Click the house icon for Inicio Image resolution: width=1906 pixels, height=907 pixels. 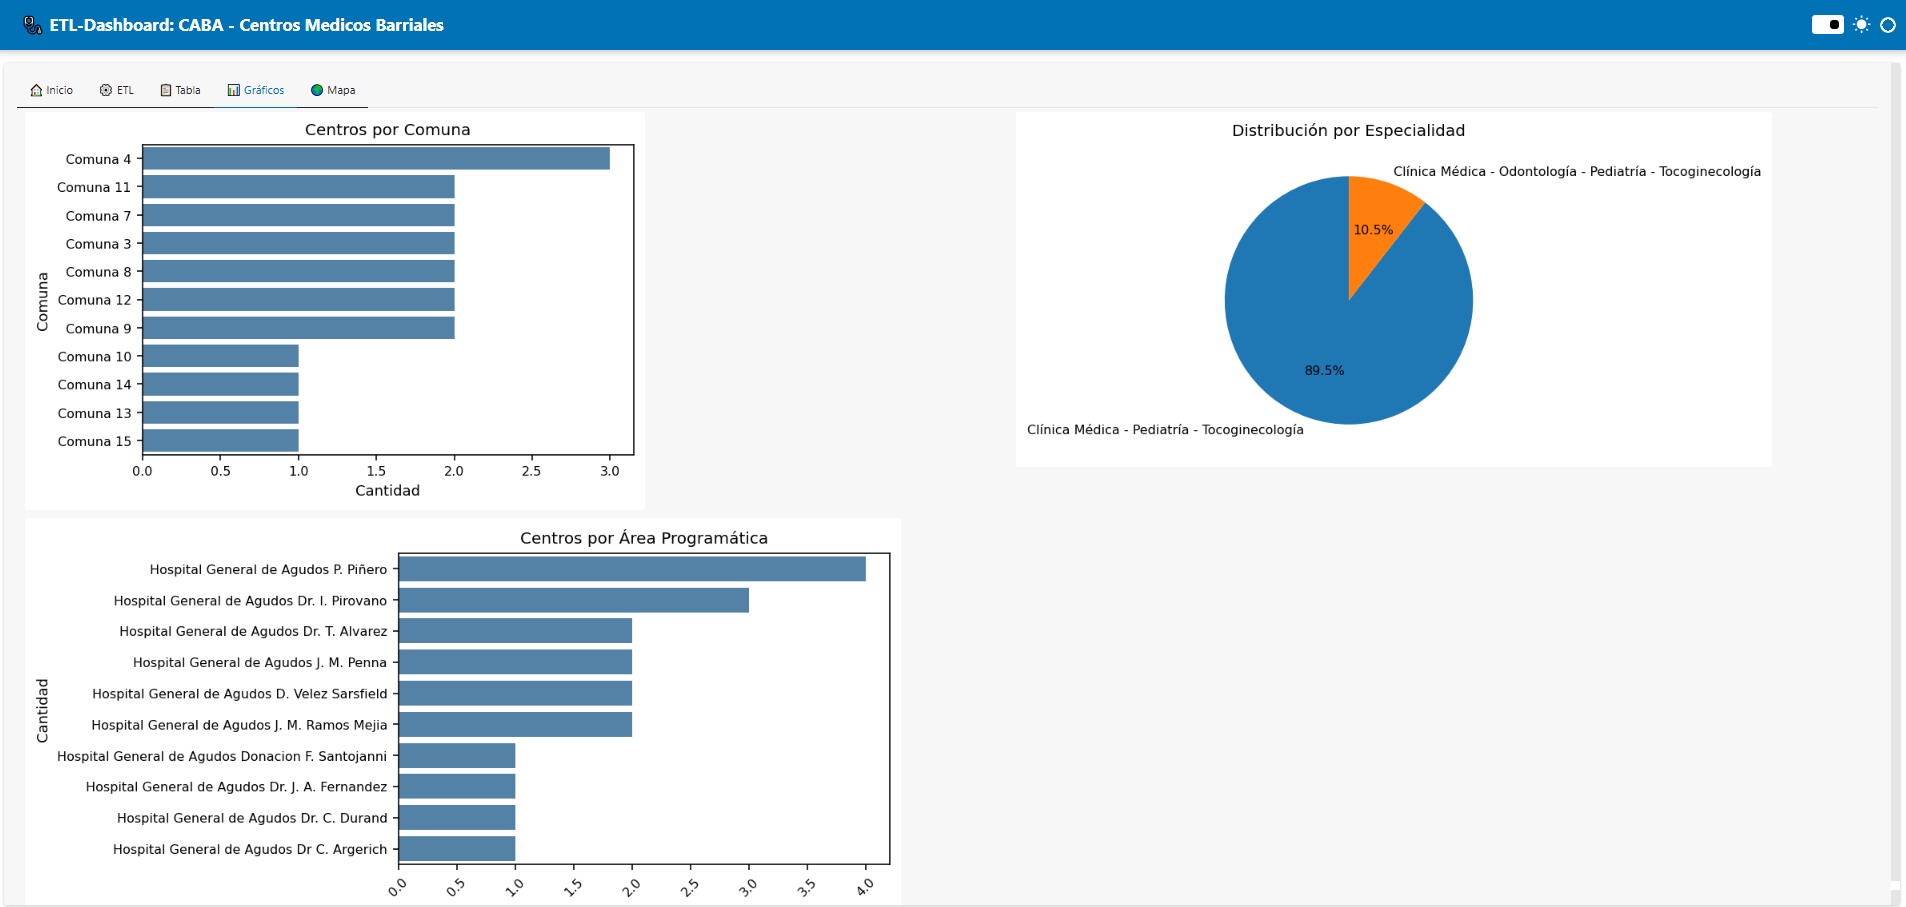point(36,90)
